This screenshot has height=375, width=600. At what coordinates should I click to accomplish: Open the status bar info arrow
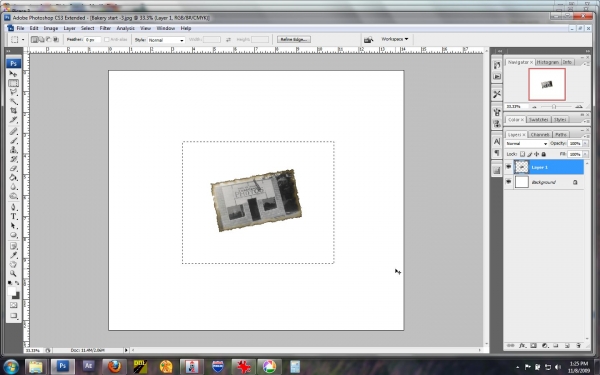(x=126, y=350)
